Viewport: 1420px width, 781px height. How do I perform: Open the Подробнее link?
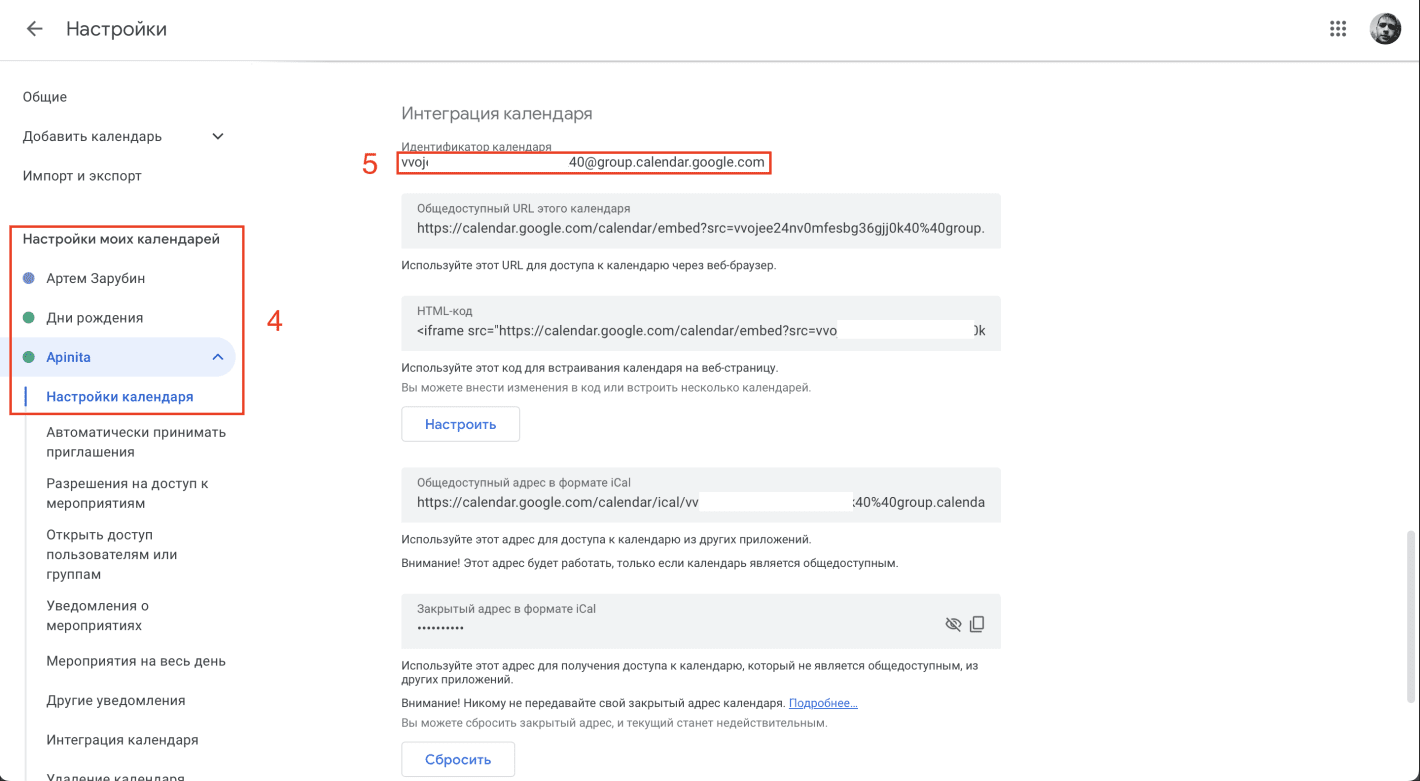822,702
